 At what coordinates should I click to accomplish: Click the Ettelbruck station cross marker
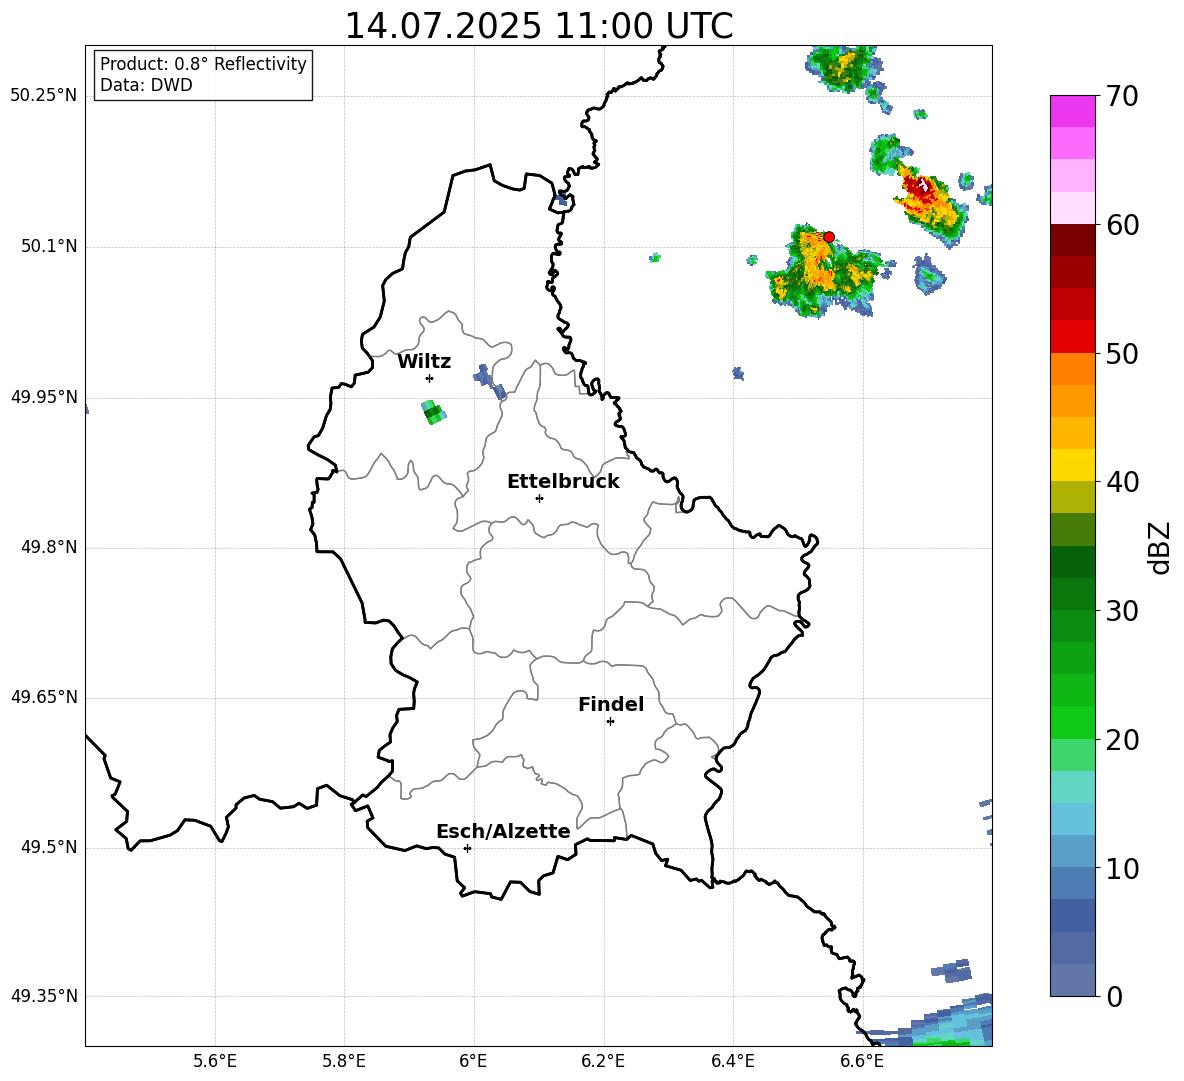(539, 498)
